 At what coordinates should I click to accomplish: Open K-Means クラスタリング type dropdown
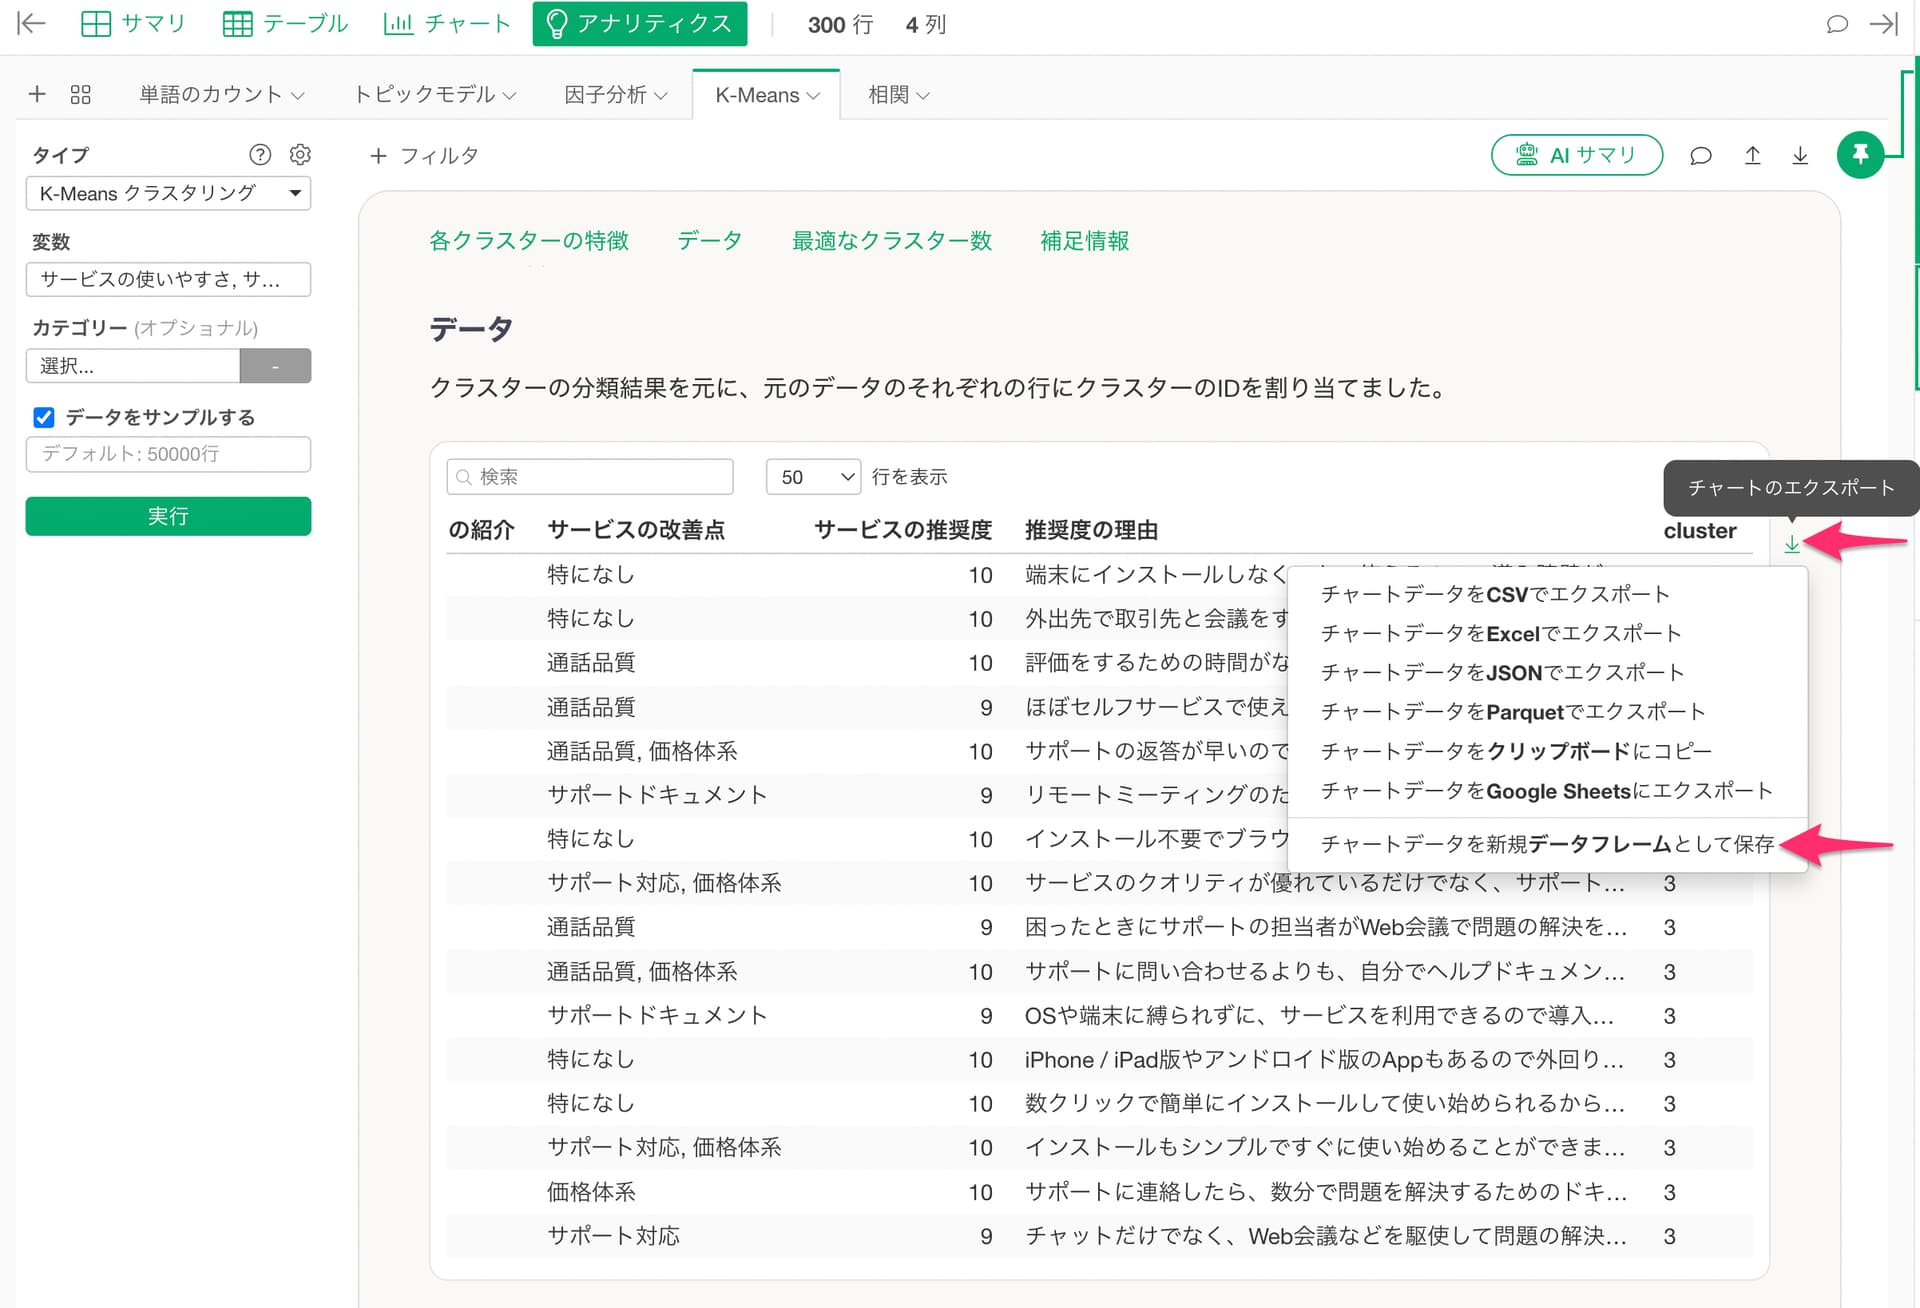(x=168, y=193)
